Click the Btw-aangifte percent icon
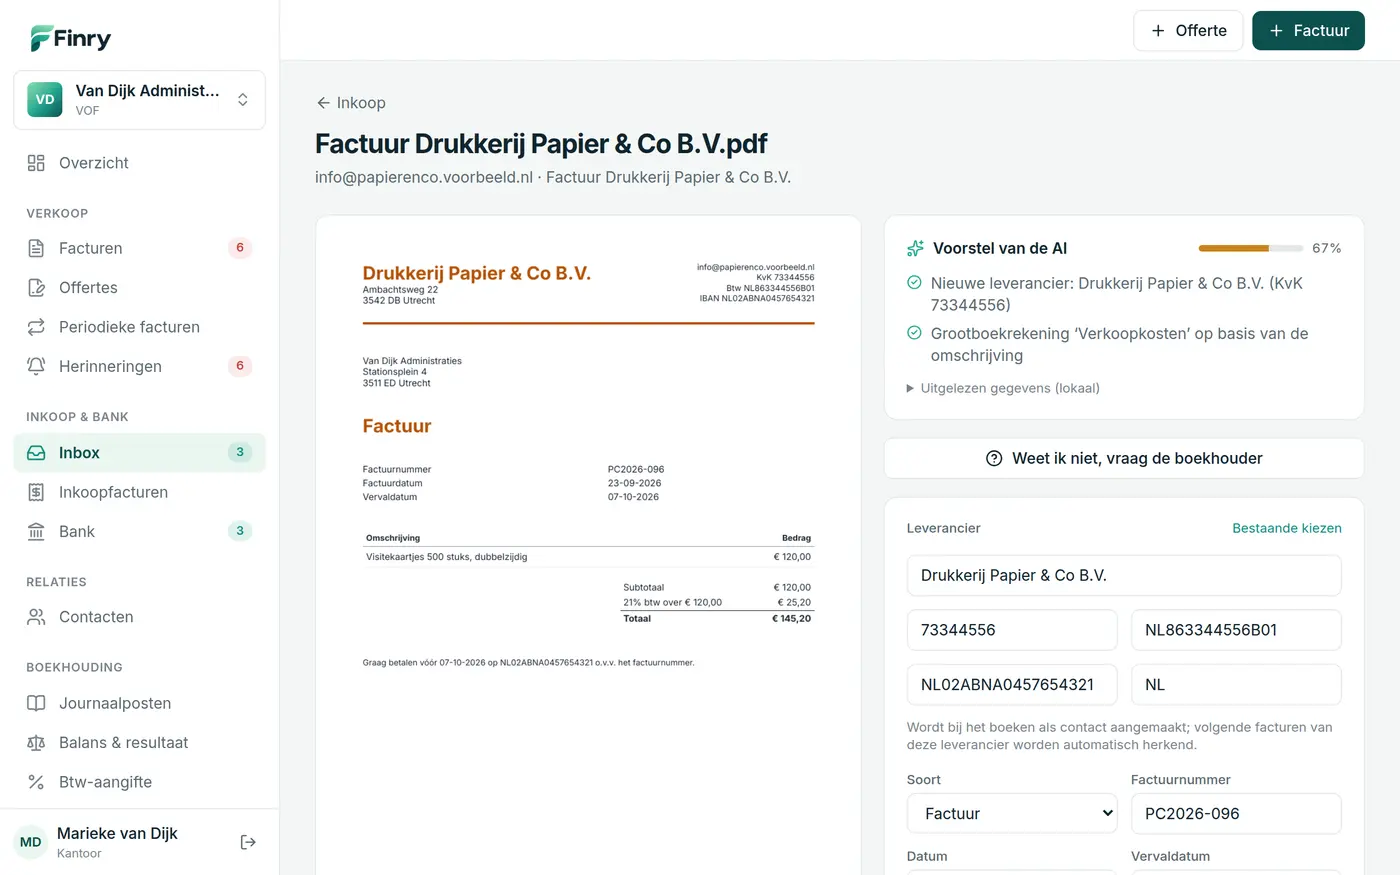 point(36,782)
